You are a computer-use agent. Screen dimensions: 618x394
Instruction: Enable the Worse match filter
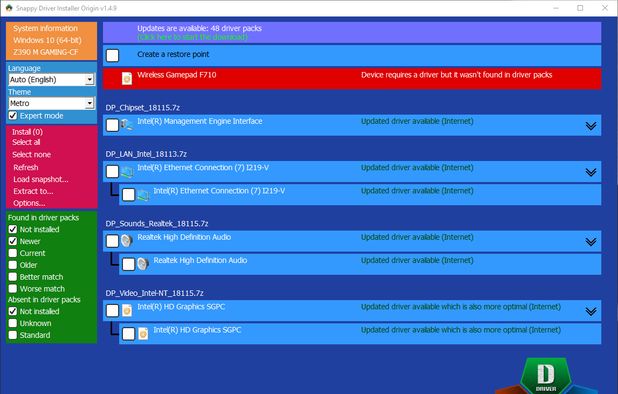[x=13, y=288]
